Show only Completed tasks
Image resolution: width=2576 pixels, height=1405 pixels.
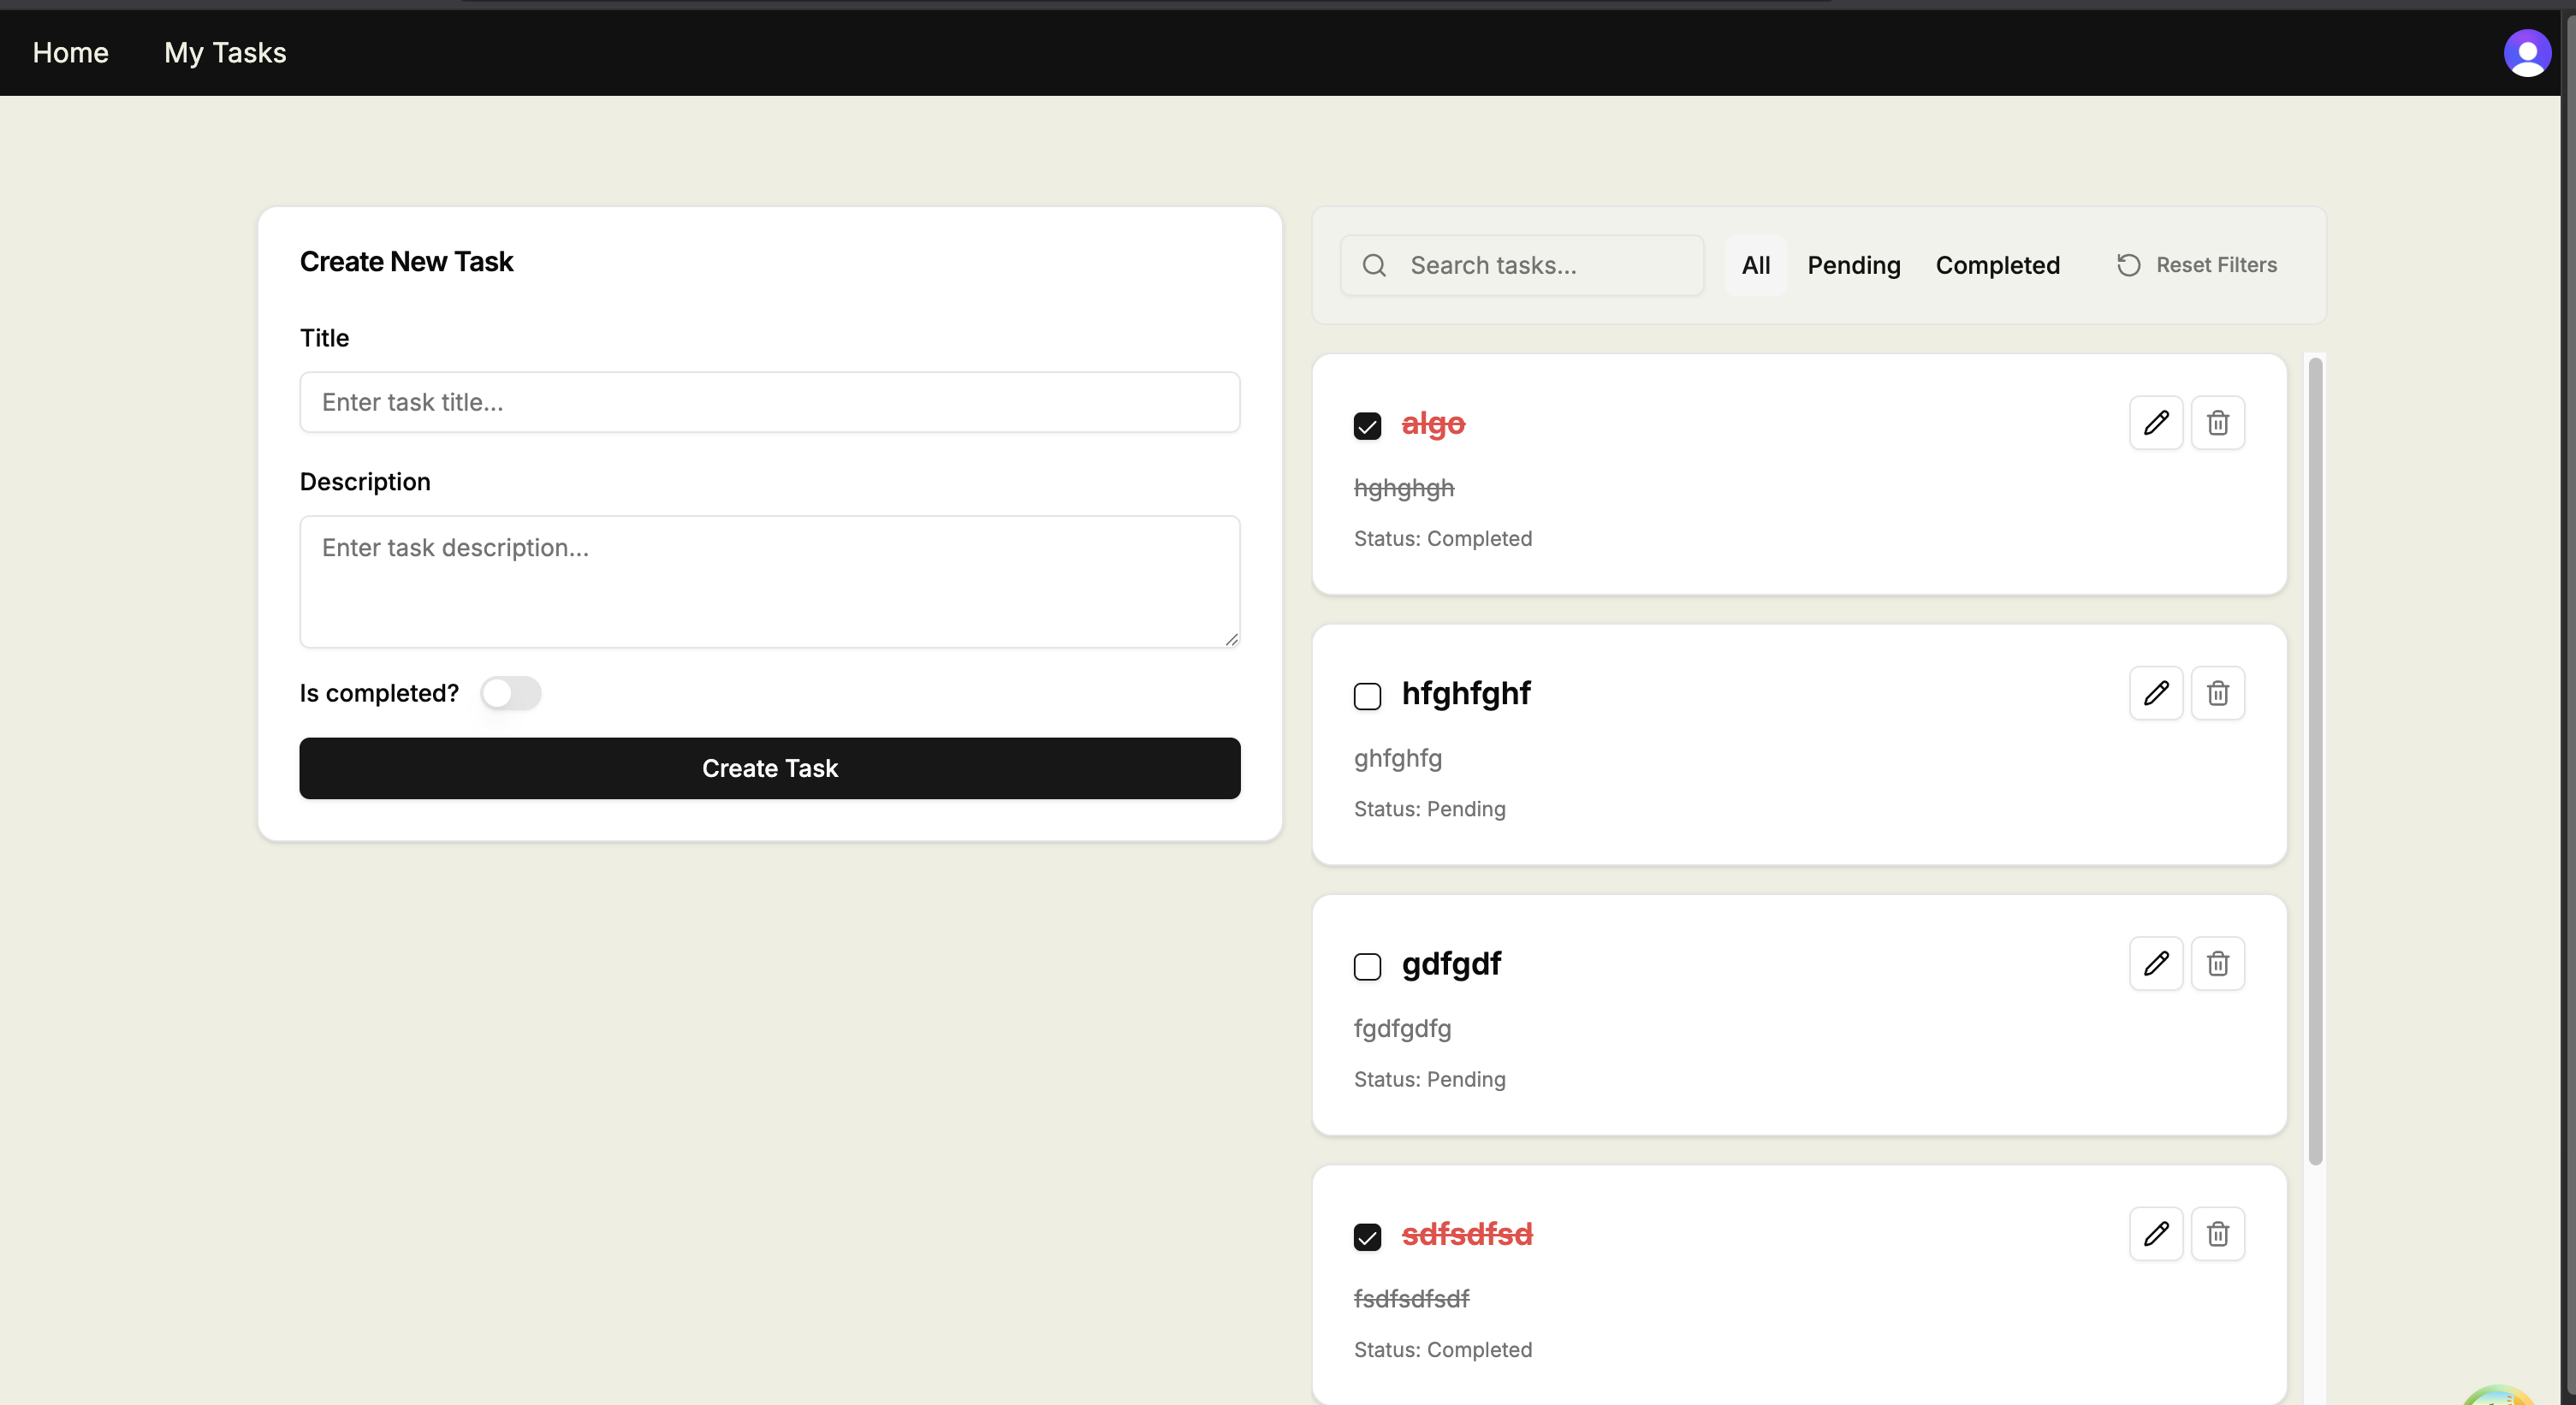1997,265
